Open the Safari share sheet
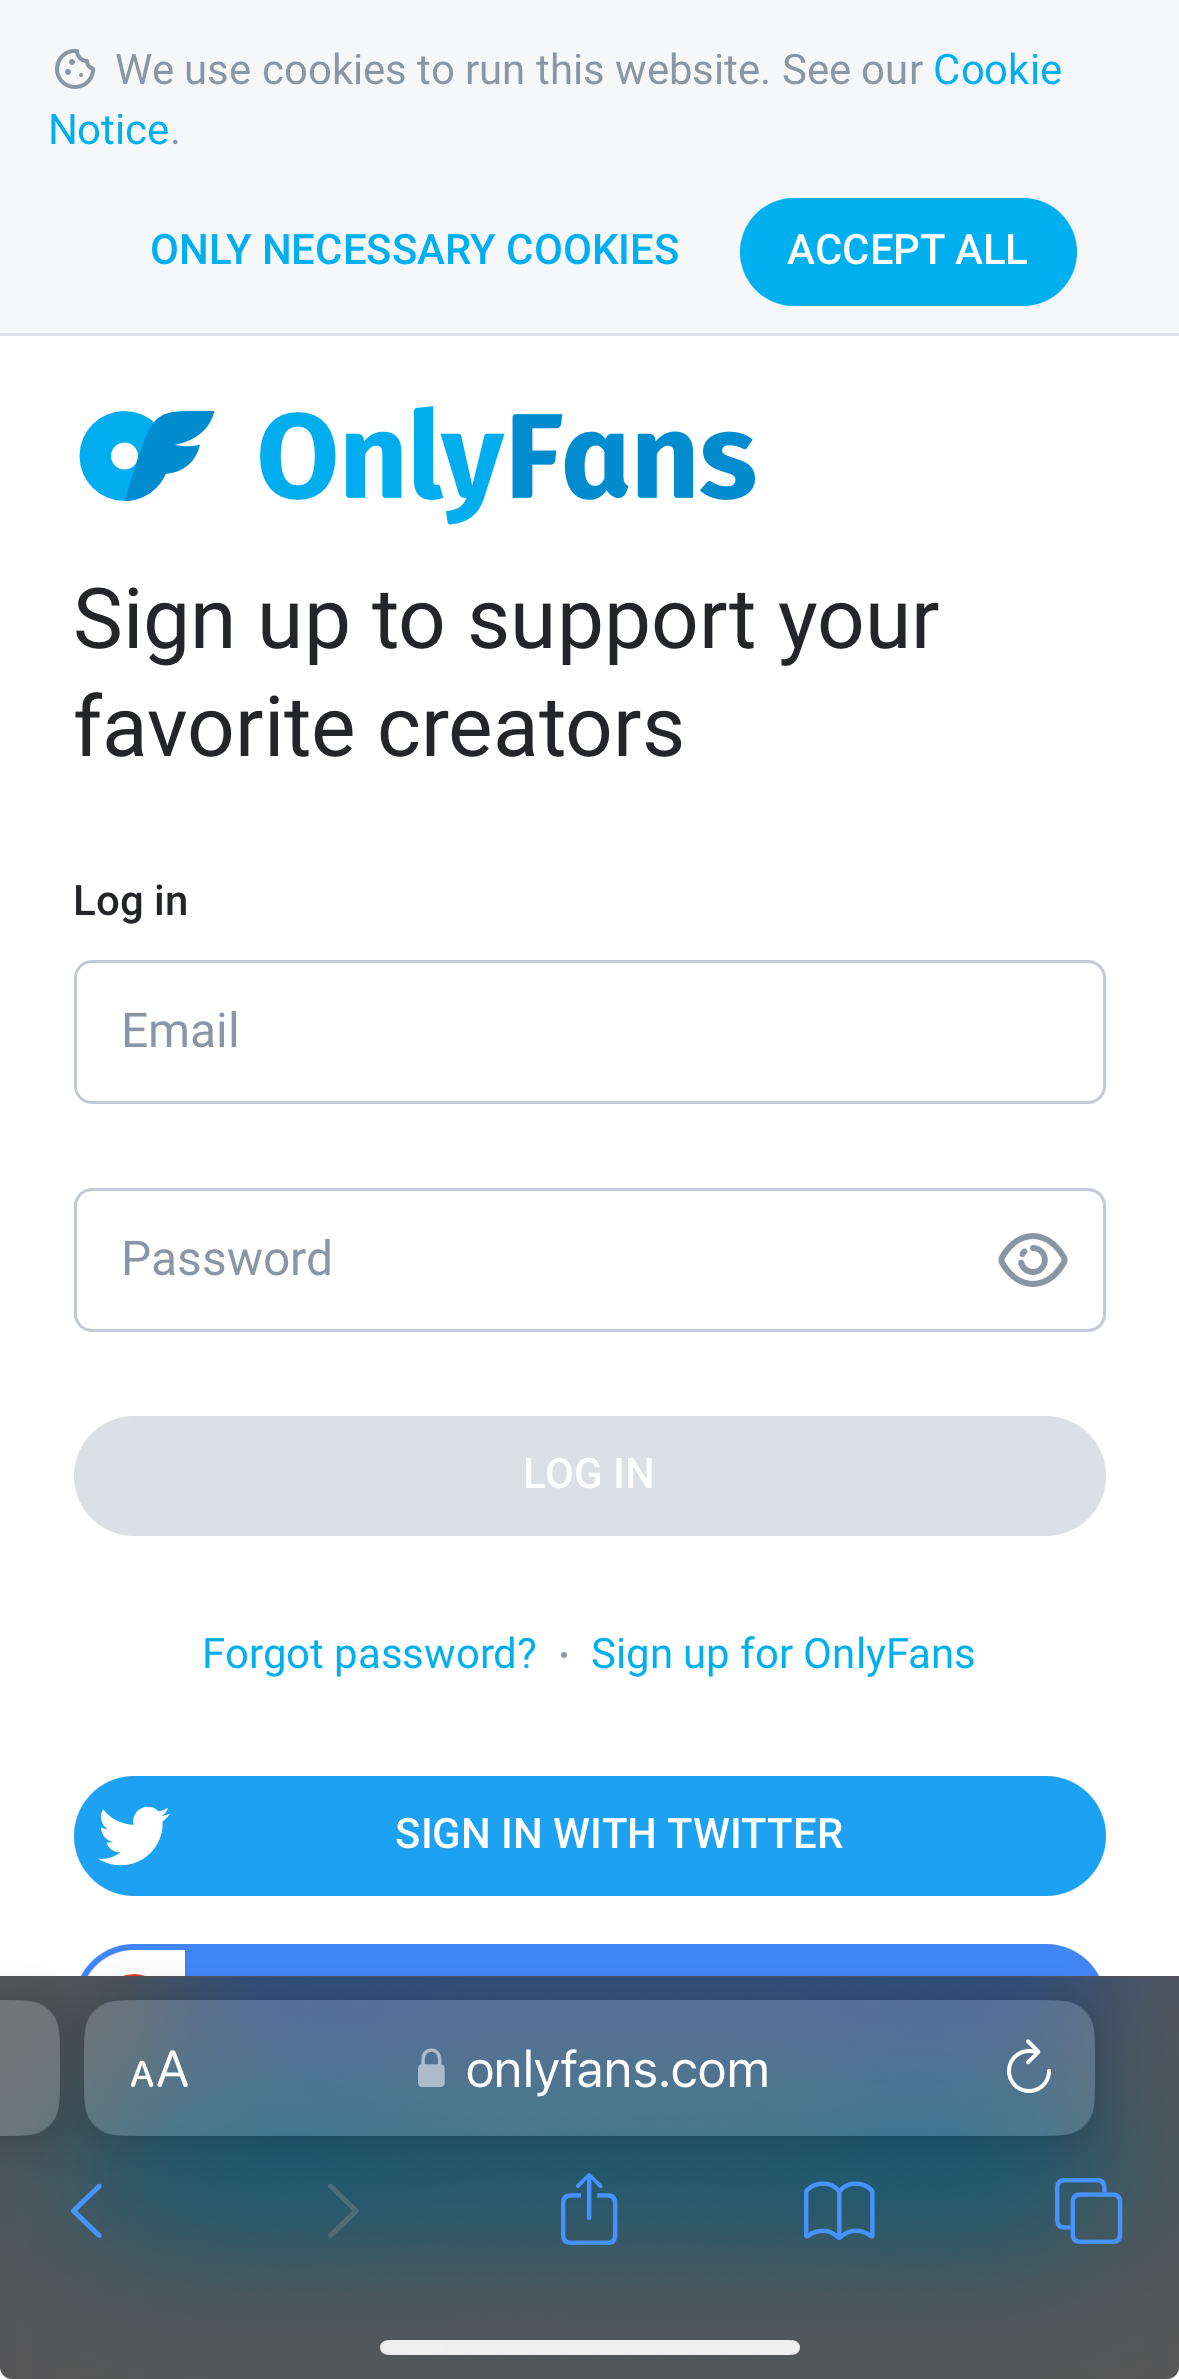The width and height of the screenshot is (1179, 2379). (589, 2208)
